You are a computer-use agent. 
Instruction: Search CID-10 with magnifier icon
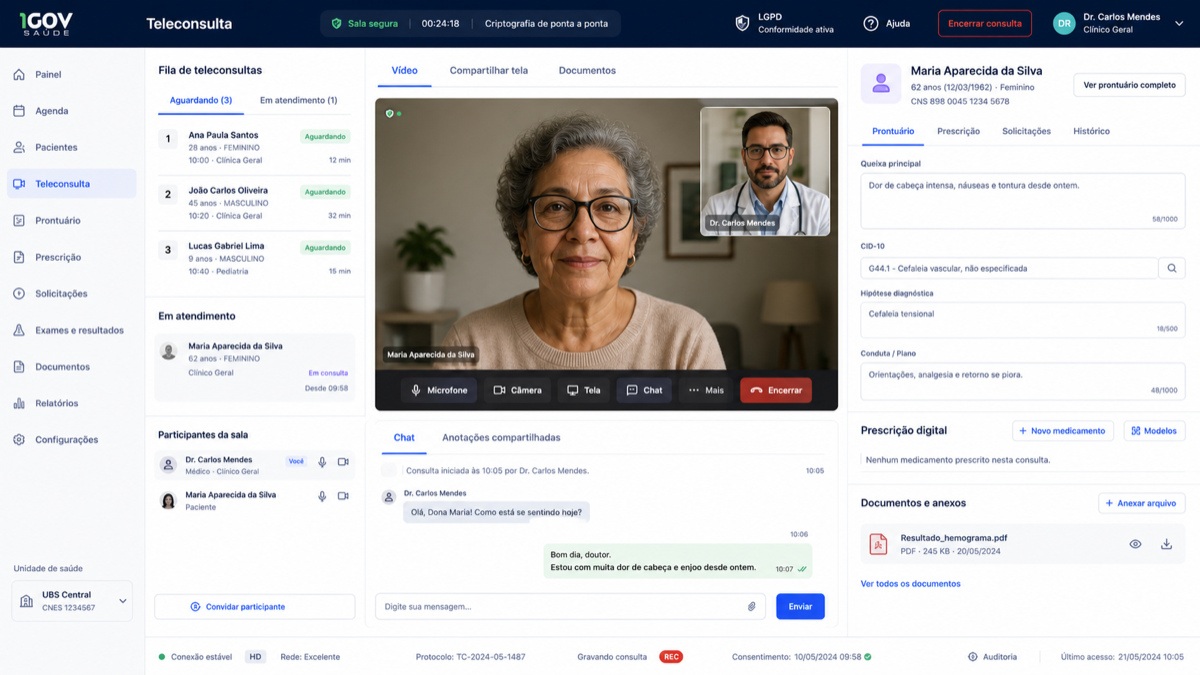coord(1172,268)
